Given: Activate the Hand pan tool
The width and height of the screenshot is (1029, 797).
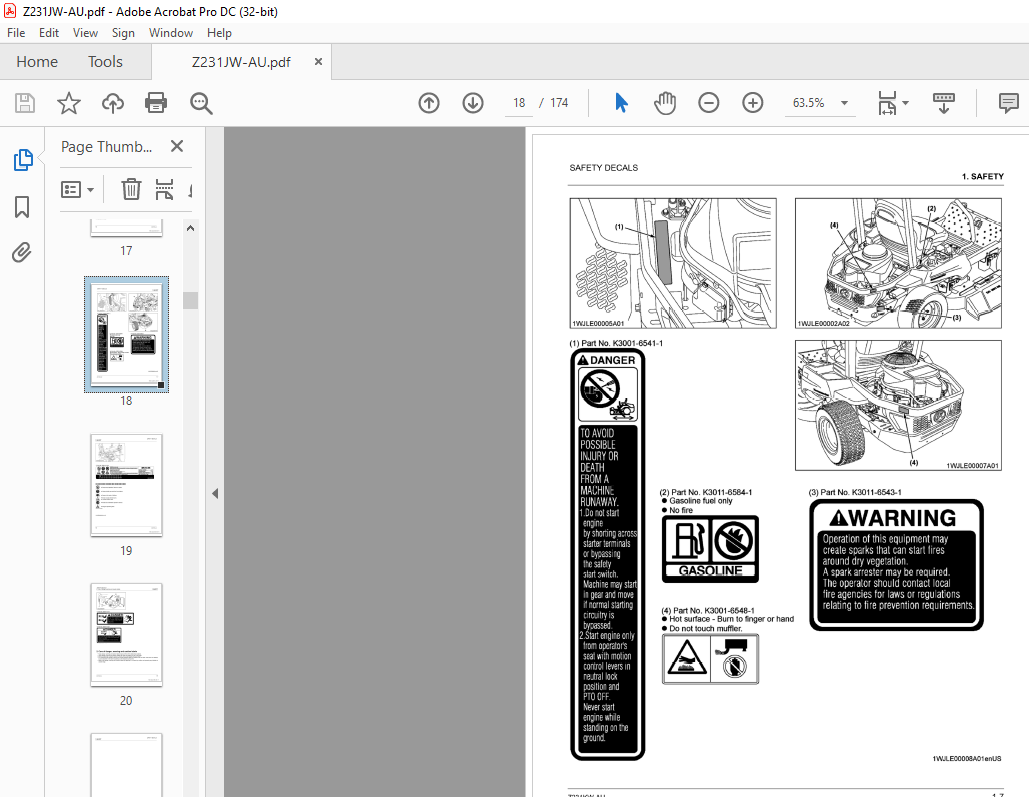Looking at the screenshot, I should [665, 103].
